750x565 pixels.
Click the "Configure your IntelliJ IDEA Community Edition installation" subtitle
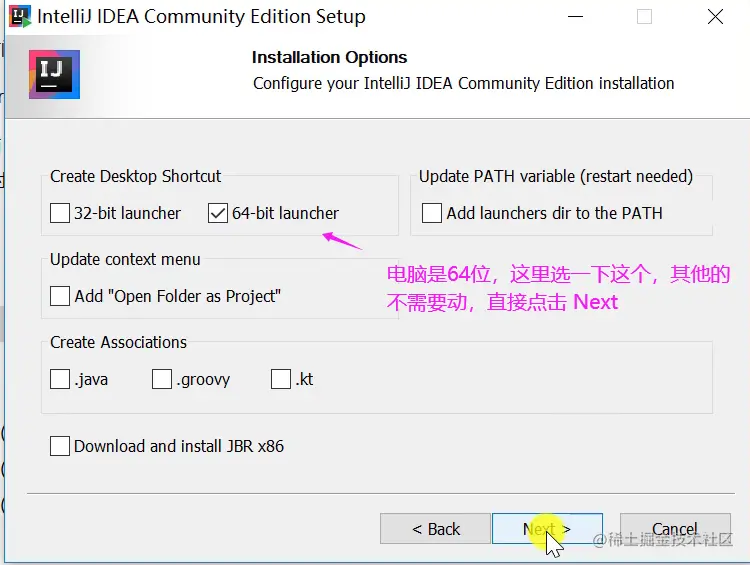pyautogui.click(x=463, y=83)
